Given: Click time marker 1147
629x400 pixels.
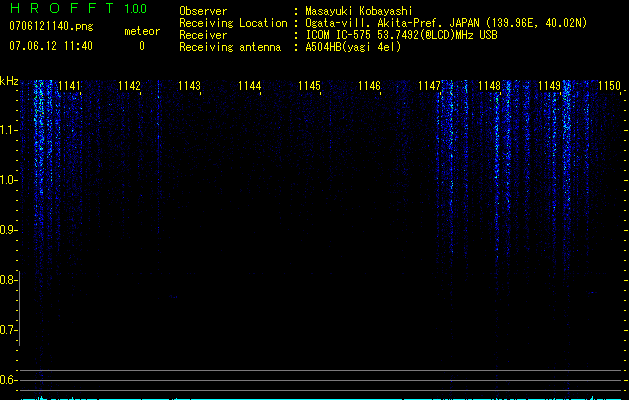Looking at the screenshot, I should coord(429,86).
